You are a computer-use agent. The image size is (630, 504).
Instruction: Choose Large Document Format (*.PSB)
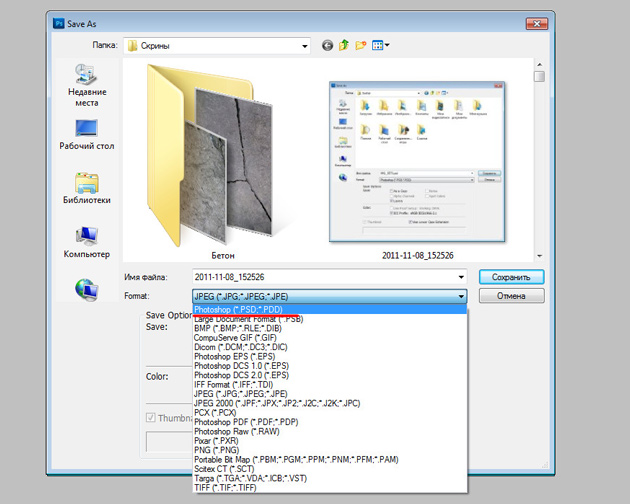point(329,319)
